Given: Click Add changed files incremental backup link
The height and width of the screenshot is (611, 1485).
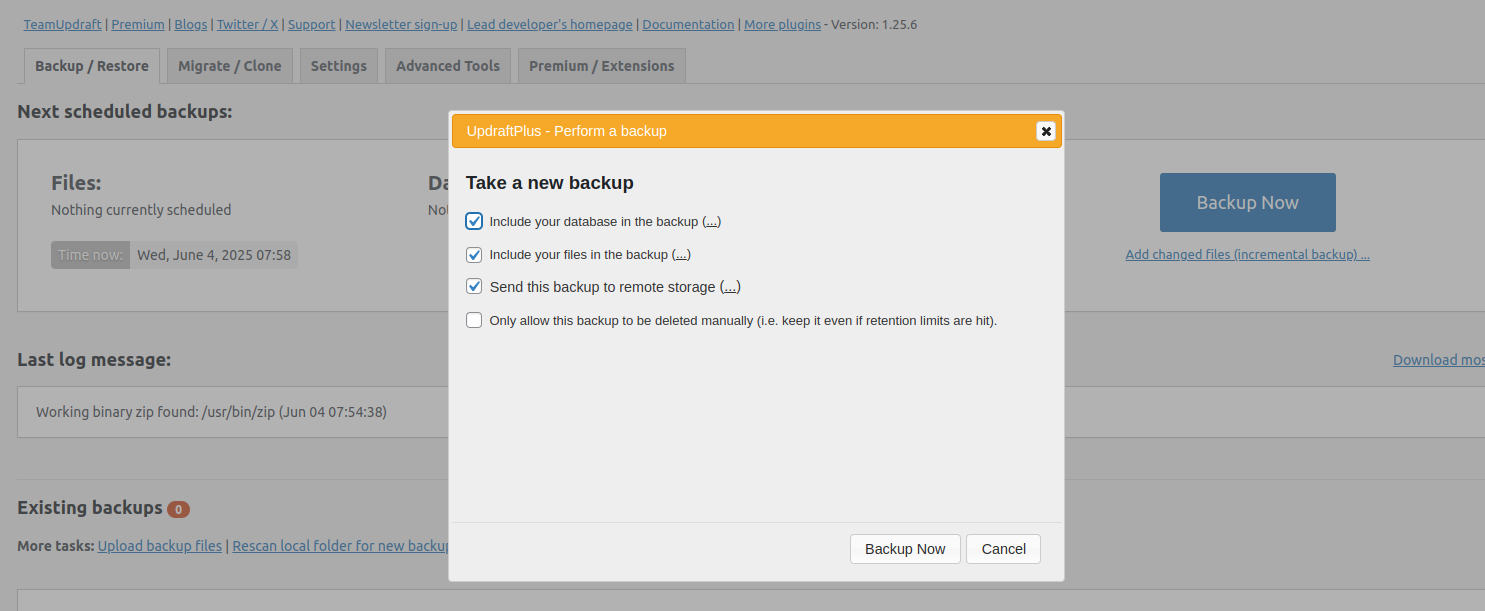Looking at the screenshot, I should pyautogui.click(x=1247, y=254).
